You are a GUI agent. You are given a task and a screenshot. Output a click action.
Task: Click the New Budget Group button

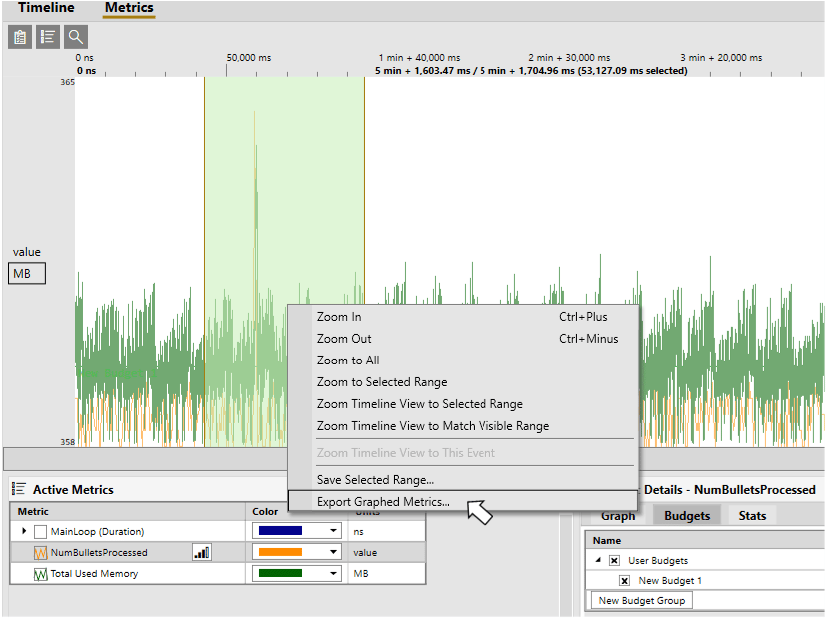pyautogui.click(x=642, y=601)
